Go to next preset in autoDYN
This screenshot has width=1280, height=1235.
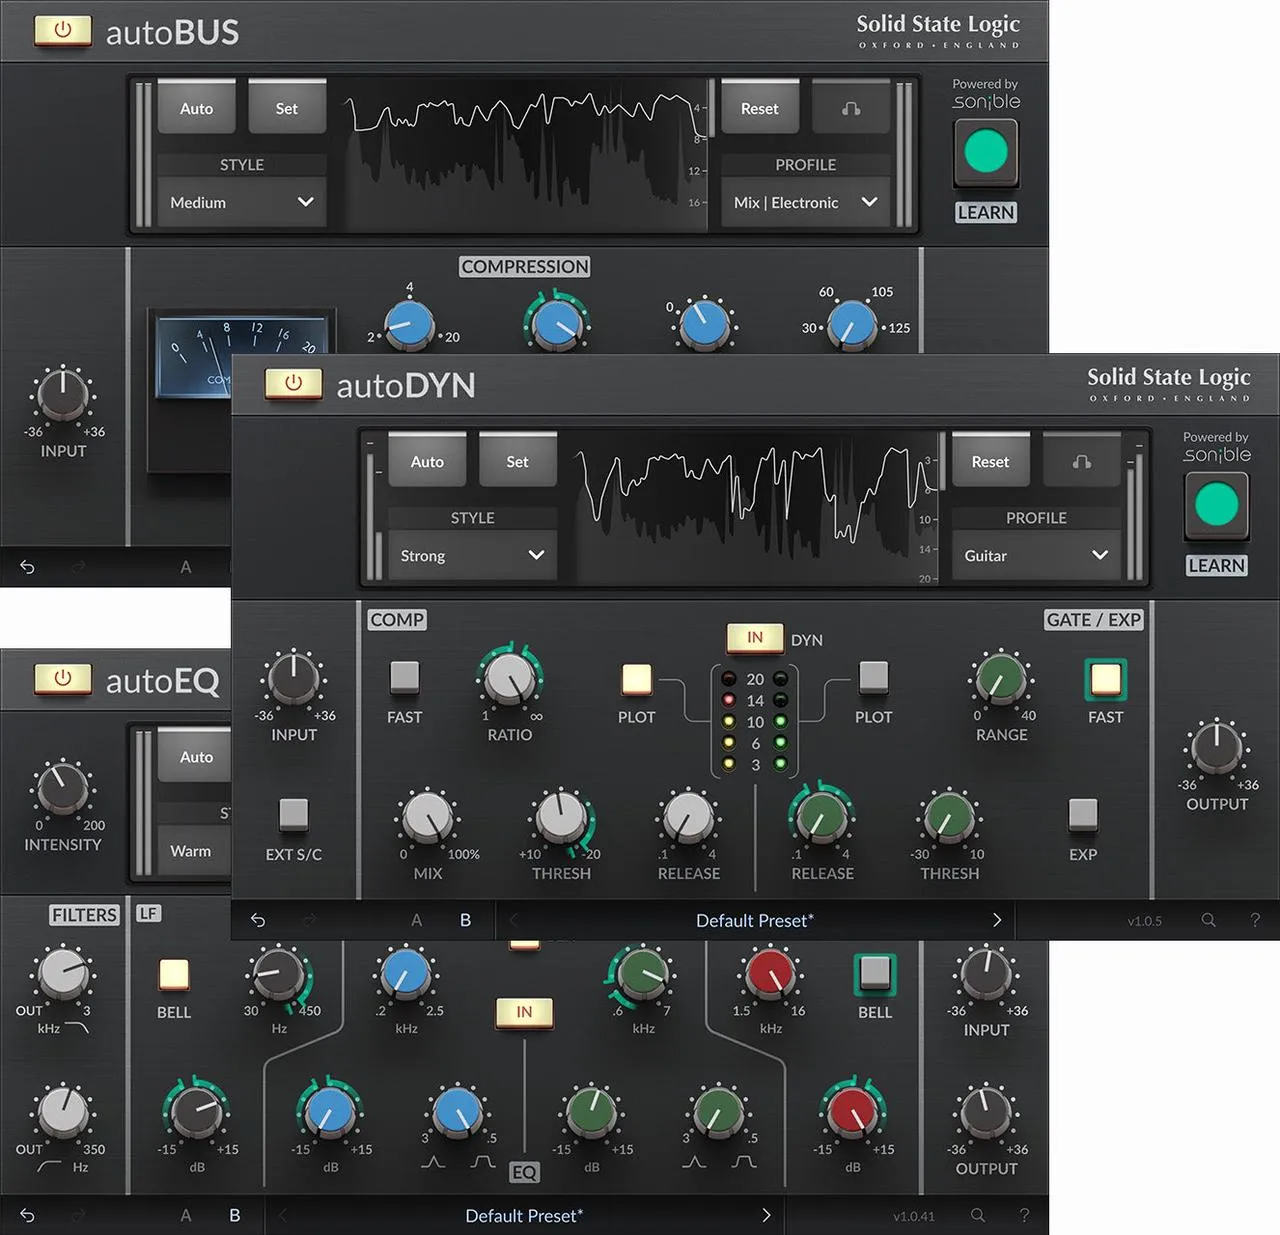coord(996,920)
